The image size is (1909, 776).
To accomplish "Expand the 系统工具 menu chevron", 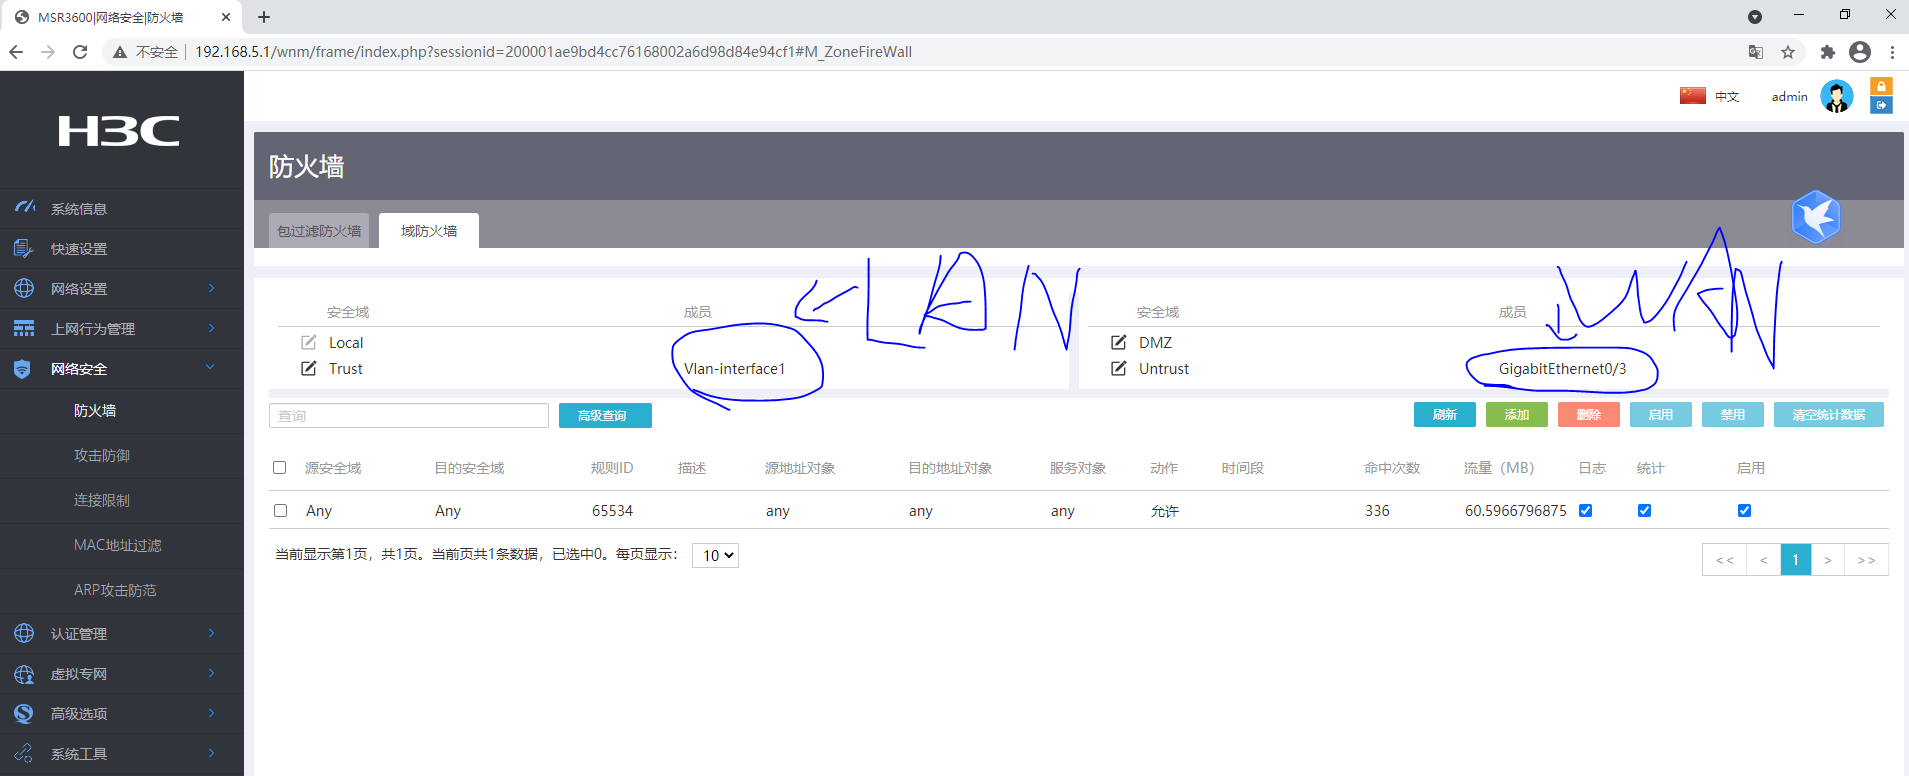I will pyautogui.click(x=211, y=753).
